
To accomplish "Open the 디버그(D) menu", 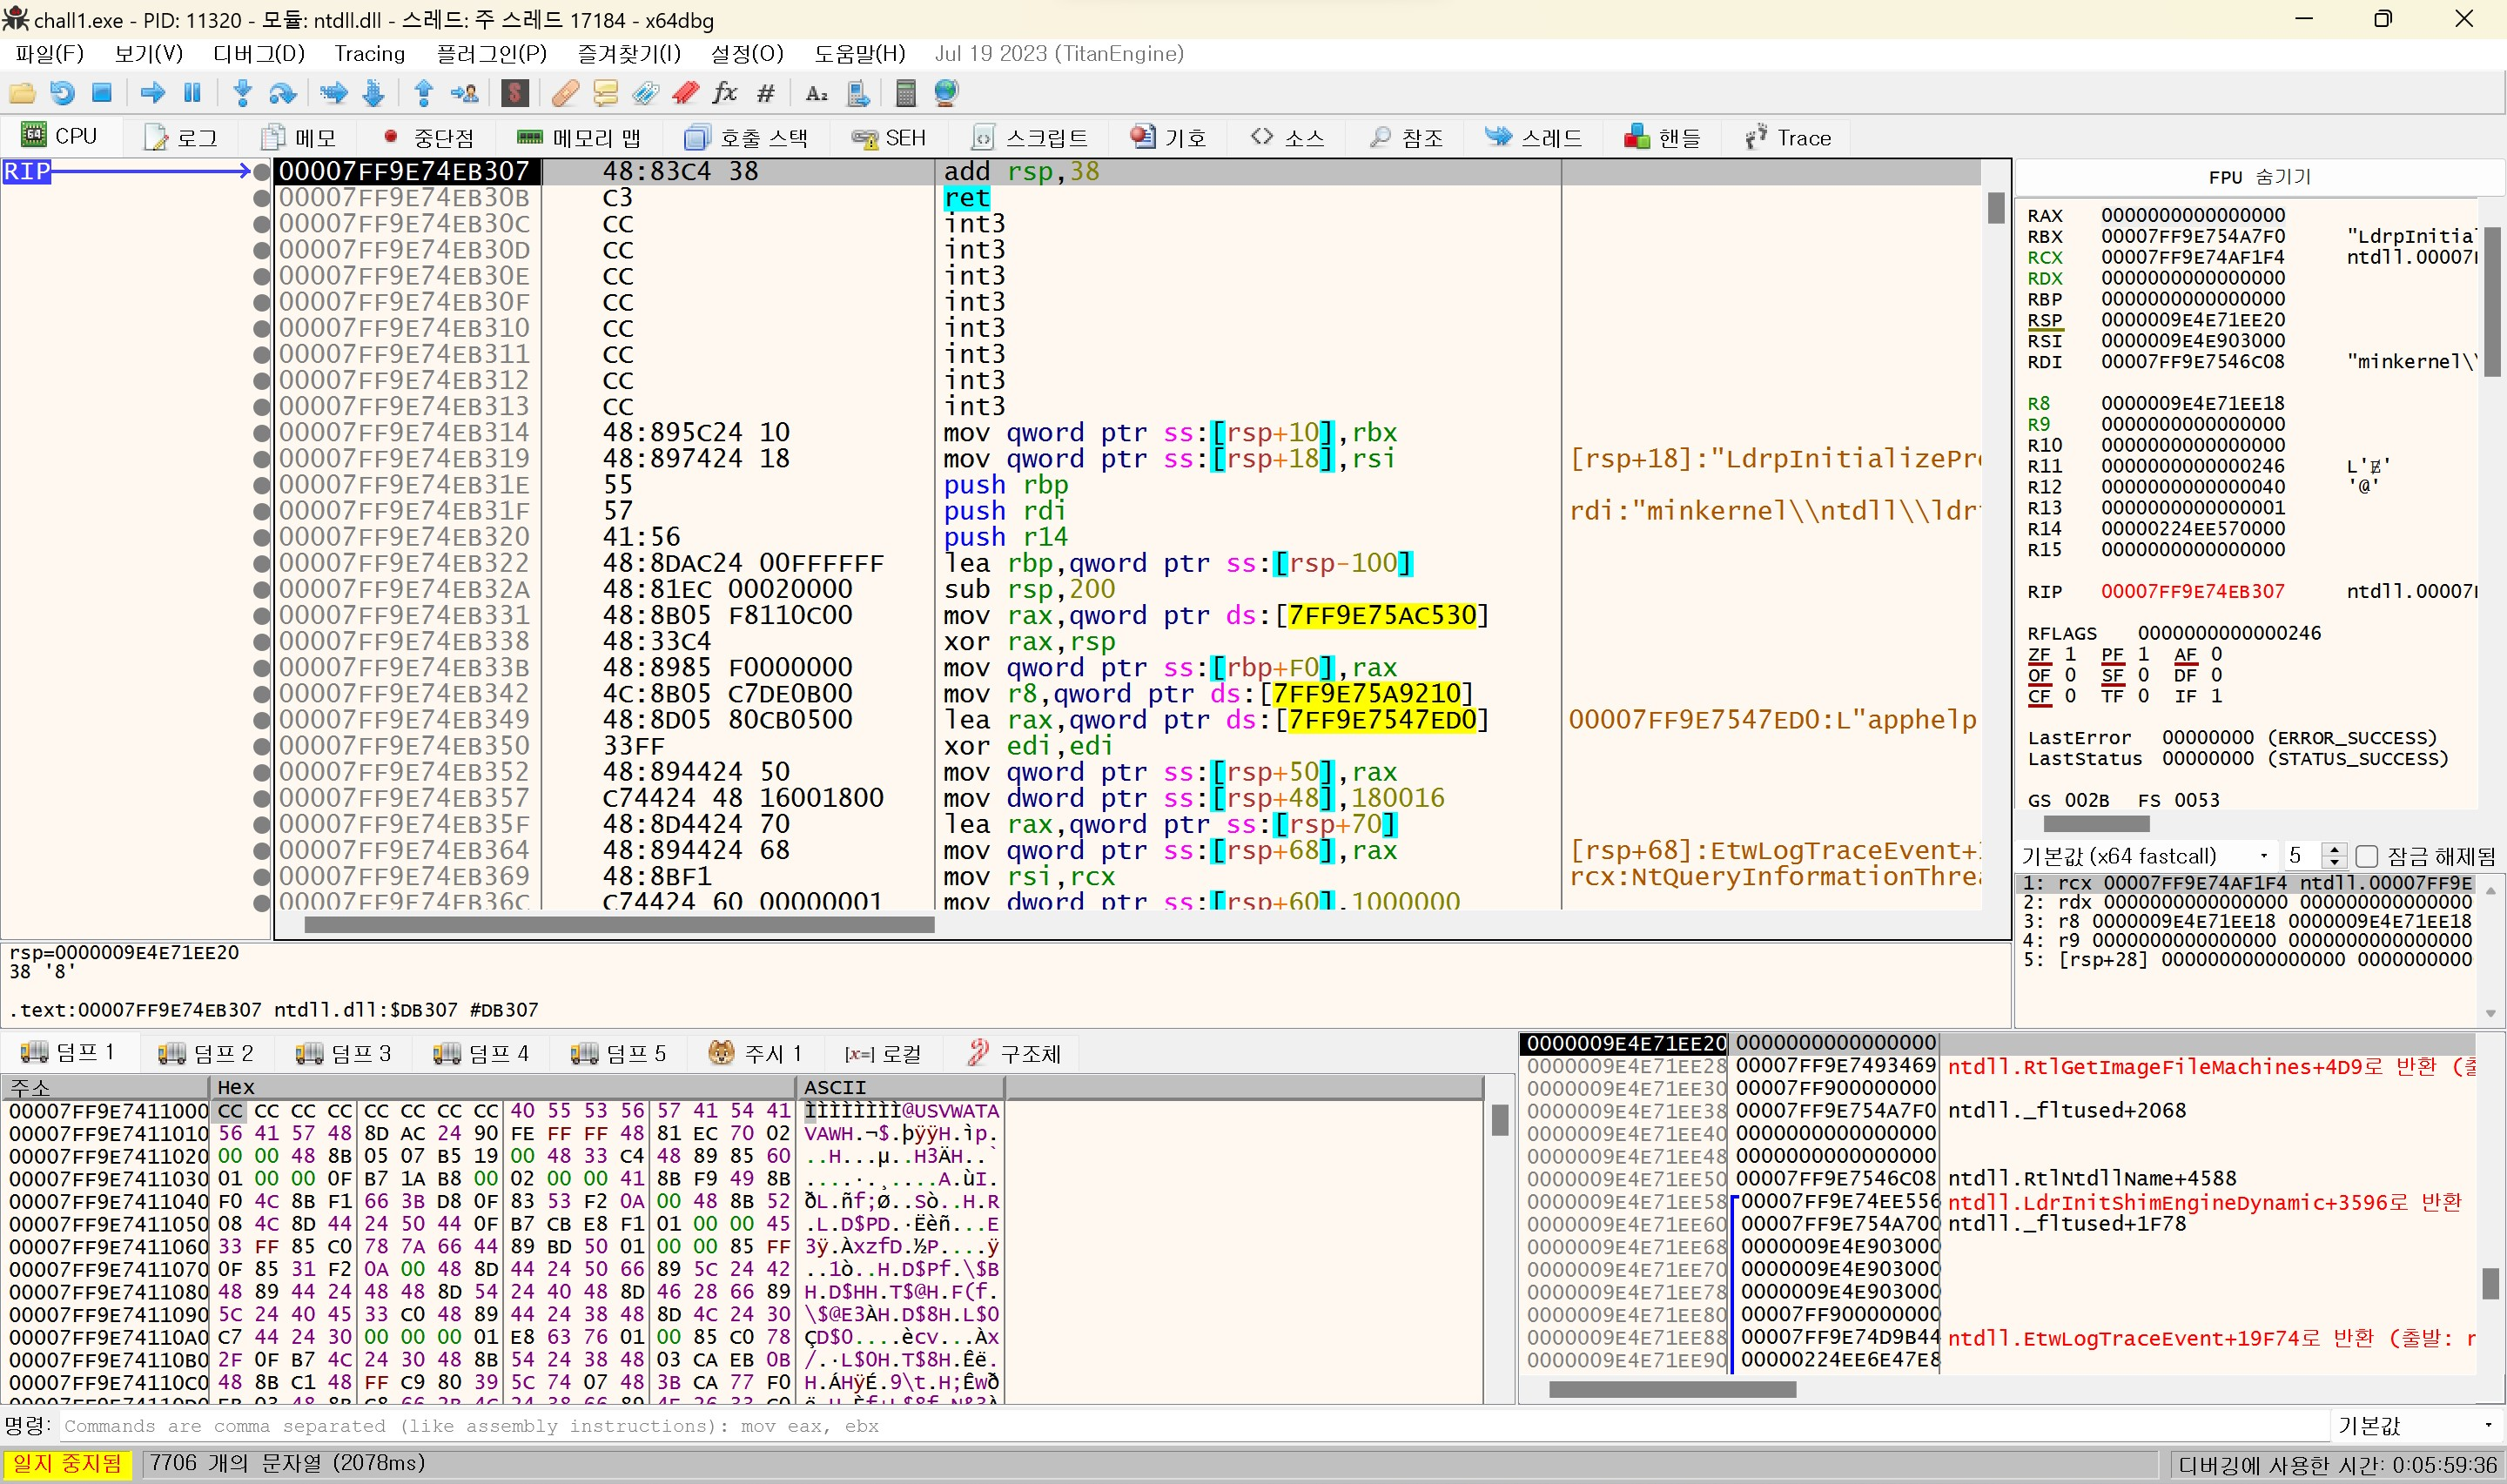I will pos(258,53).
